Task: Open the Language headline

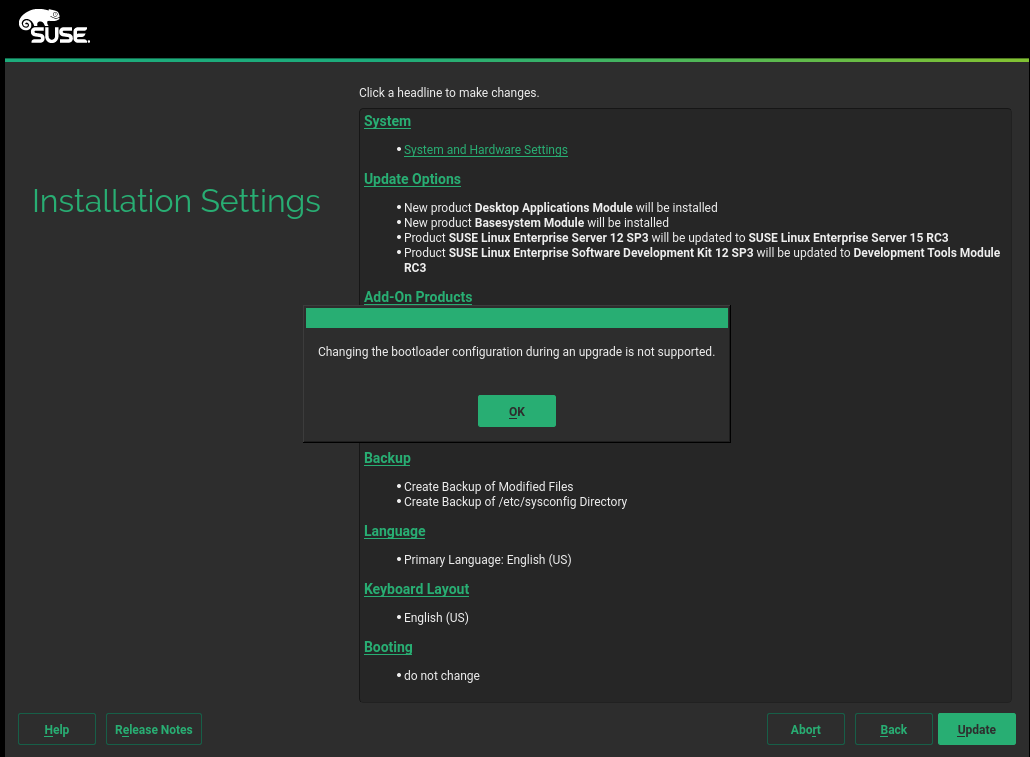Action: 394,531
